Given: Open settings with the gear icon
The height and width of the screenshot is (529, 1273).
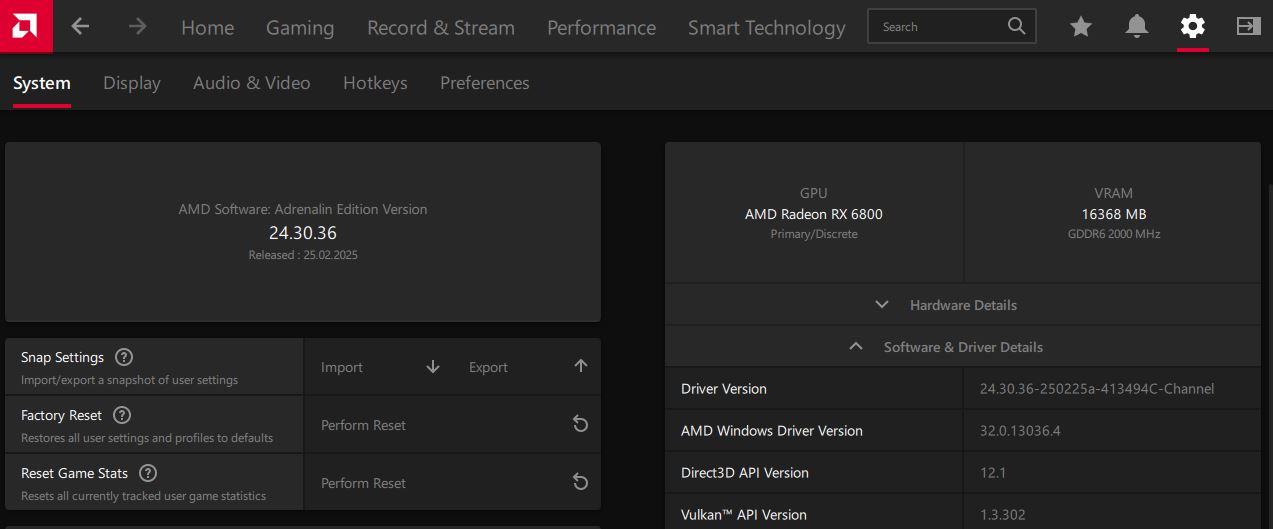Looking at the screenshot, I should coord(1193,27).
